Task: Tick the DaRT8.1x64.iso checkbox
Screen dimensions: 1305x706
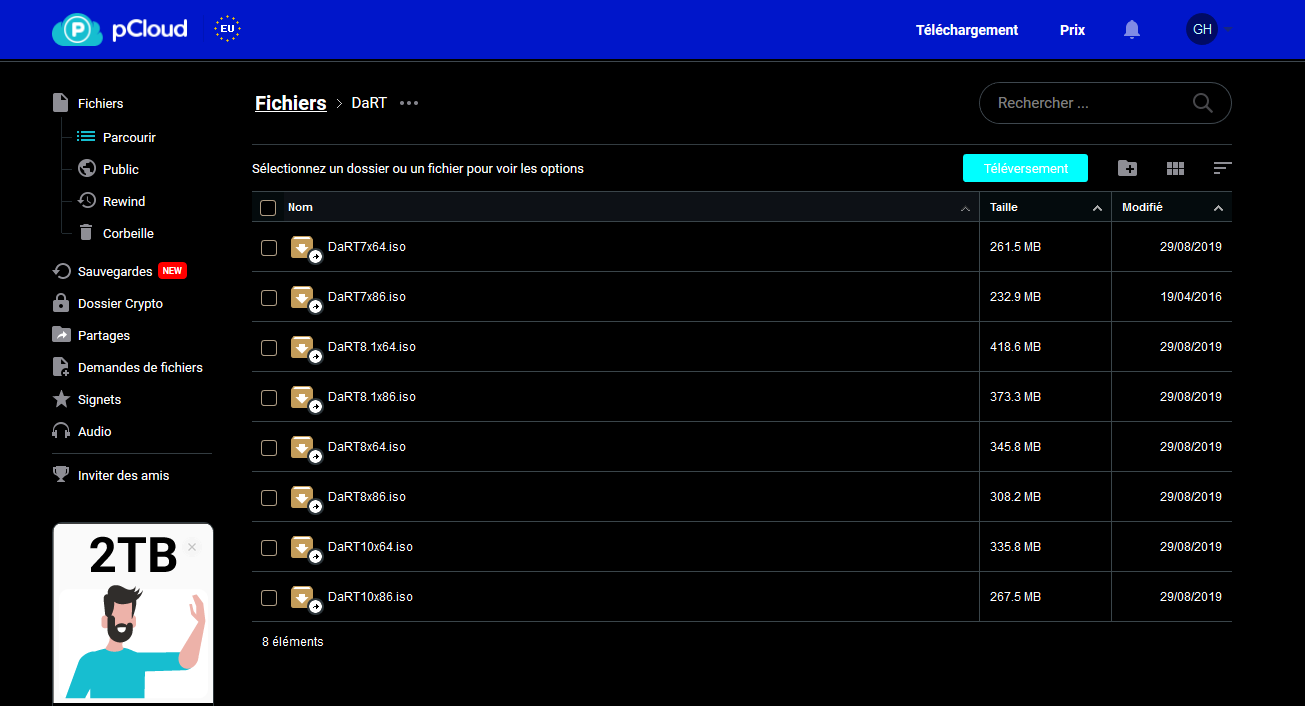Action: coord(269,348)
